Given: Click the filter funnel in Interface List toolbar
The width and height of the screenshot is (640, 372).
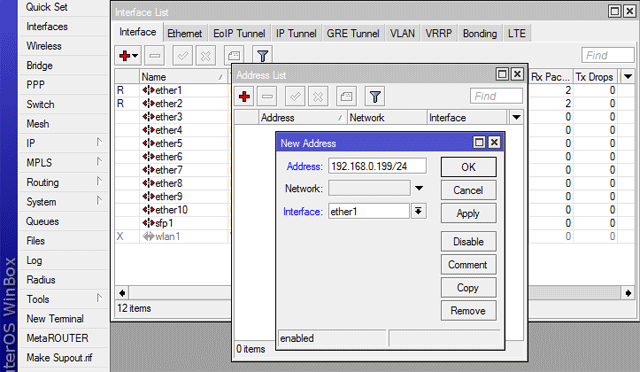Looking at the screenshot, I should [263, 56].
